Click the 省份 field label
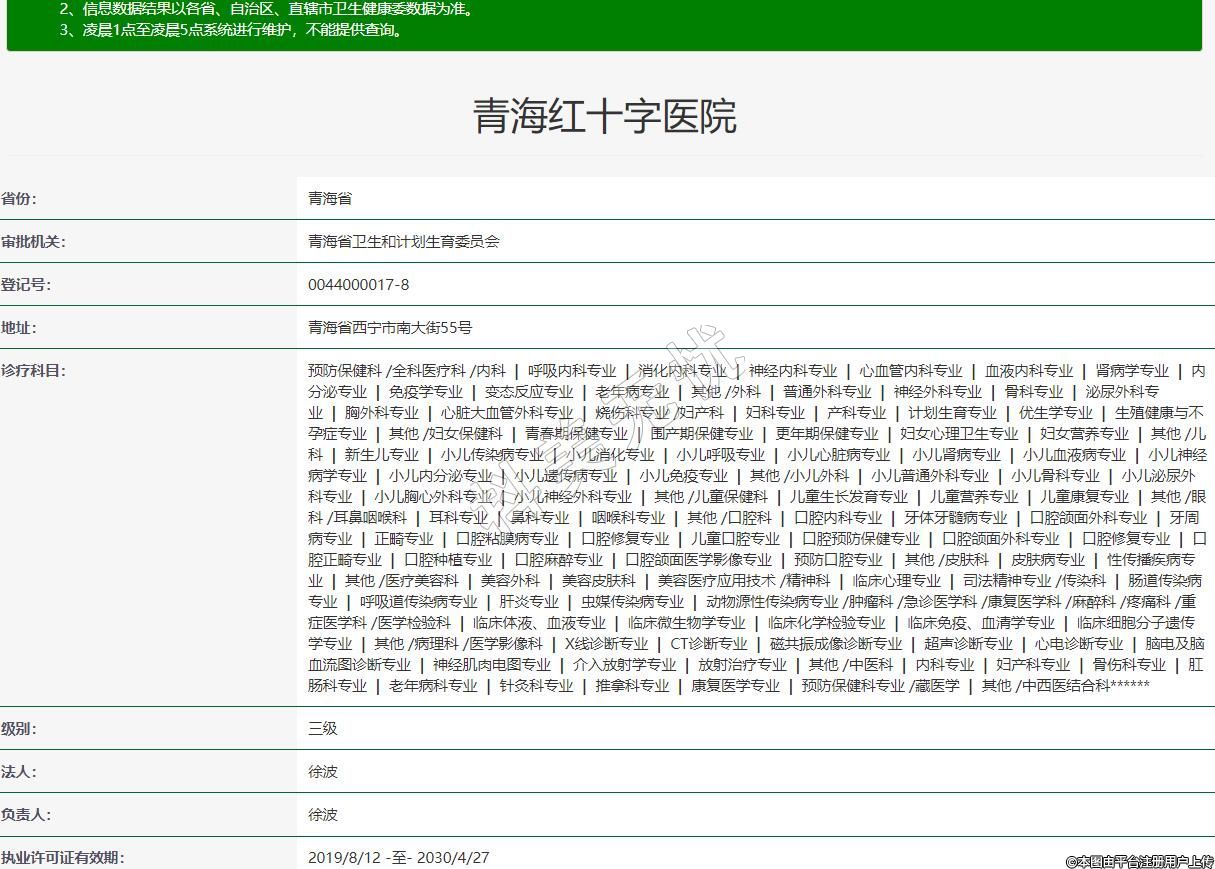The image size is (1215, 869). 19,198
